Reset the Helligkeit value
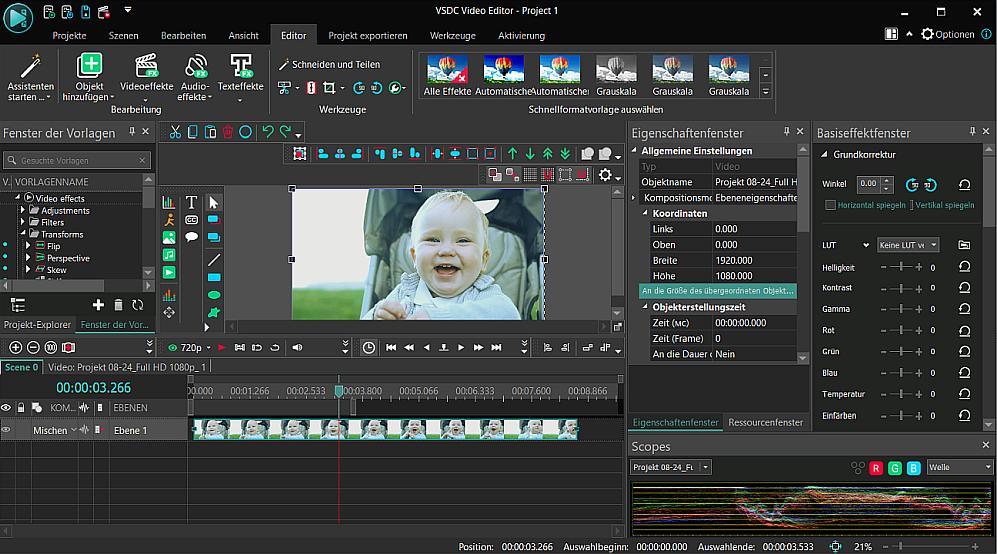The height and width of the screenshot is (554, 997). (964, 267)
